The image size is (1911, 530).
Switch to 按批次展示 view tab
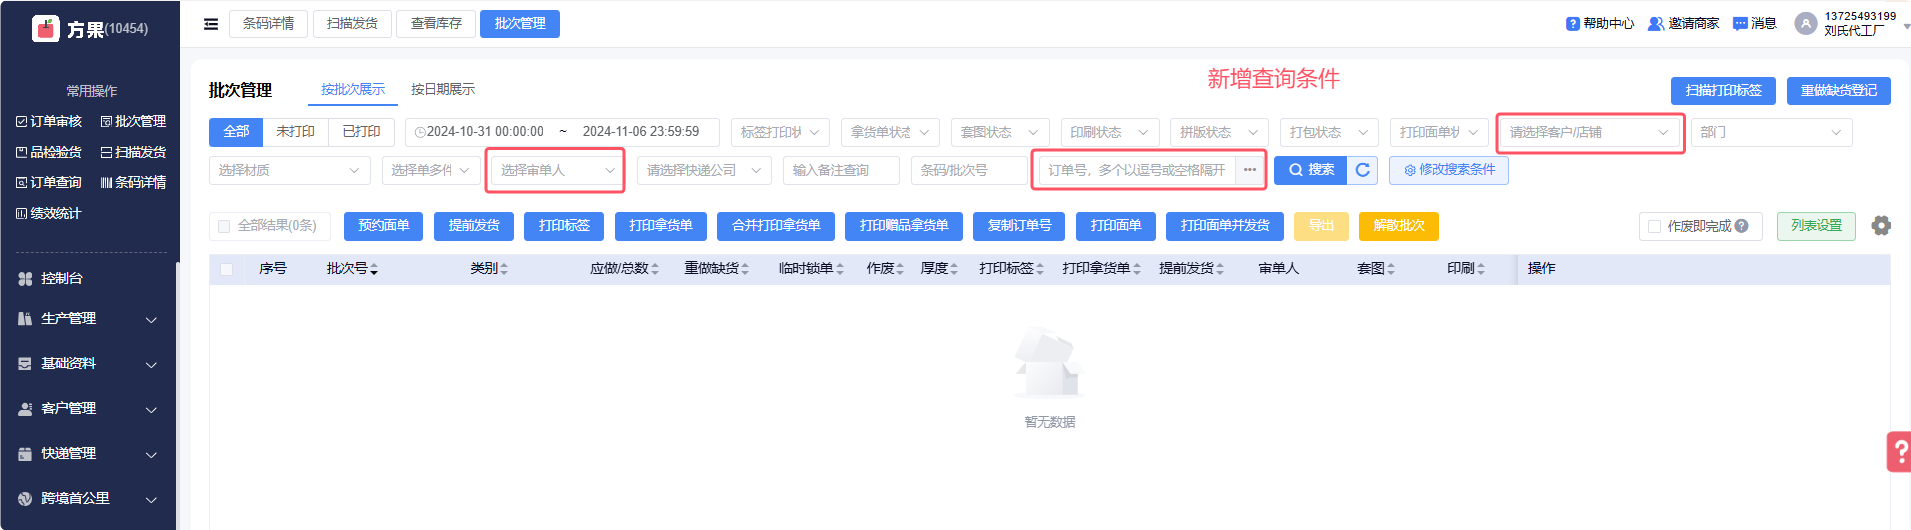tap(353, 90)
